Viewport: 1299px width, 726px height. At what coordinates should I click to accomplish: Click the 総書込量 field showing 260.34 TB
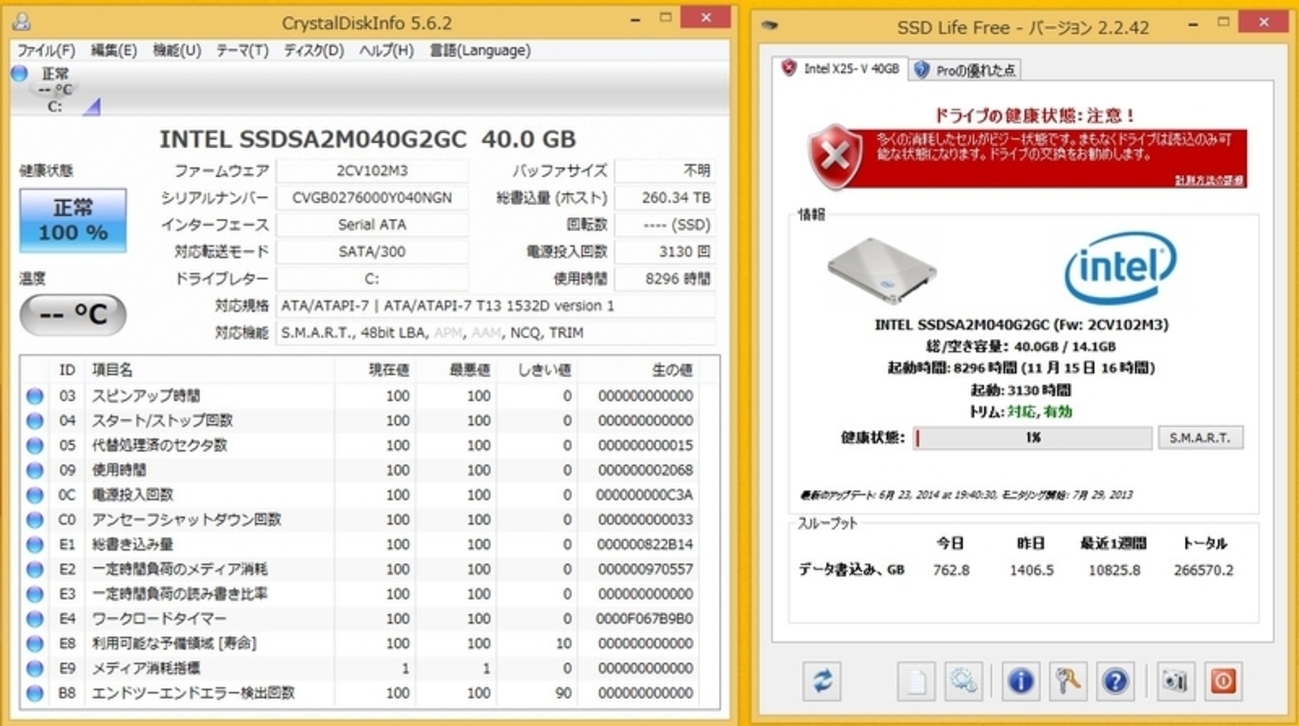pyautogui.click(x=665, y=198)
